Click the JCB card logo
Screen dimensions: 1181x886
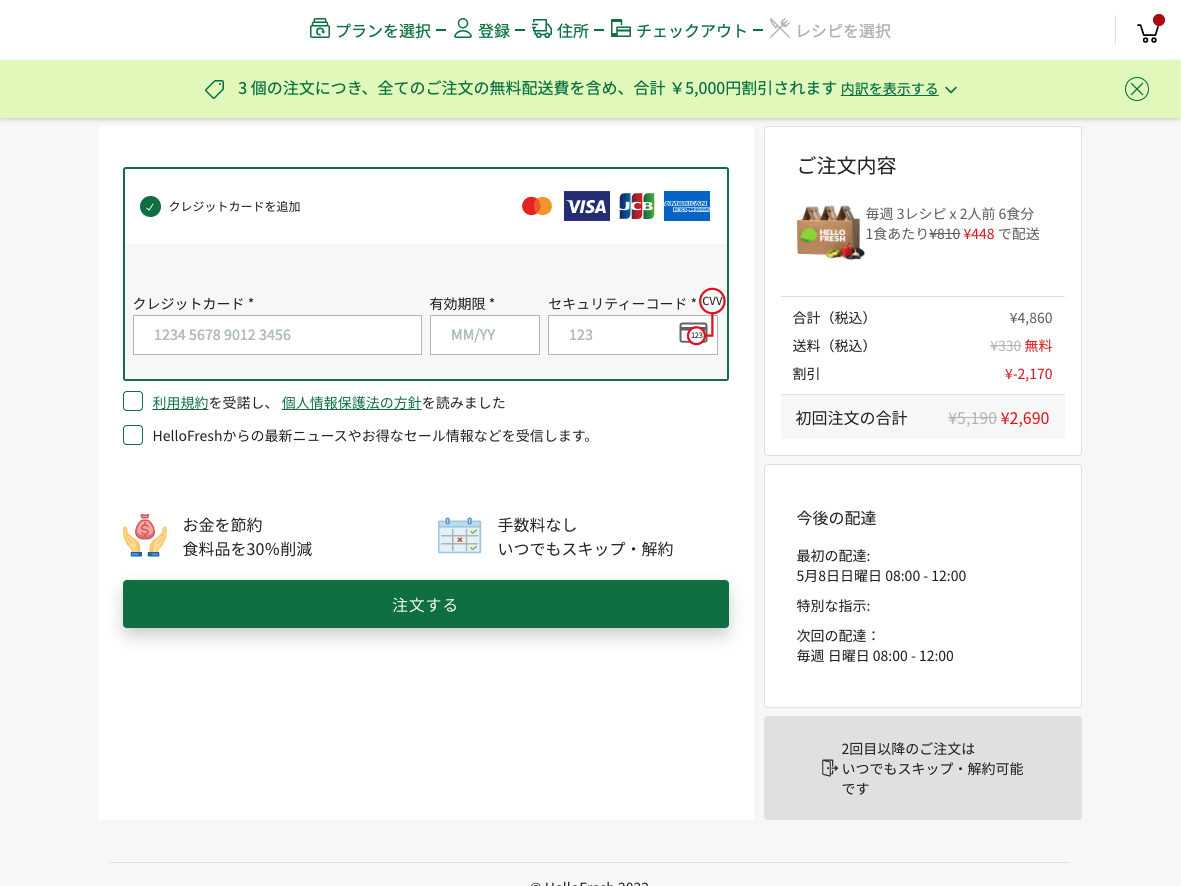click(x=636, y=206)
